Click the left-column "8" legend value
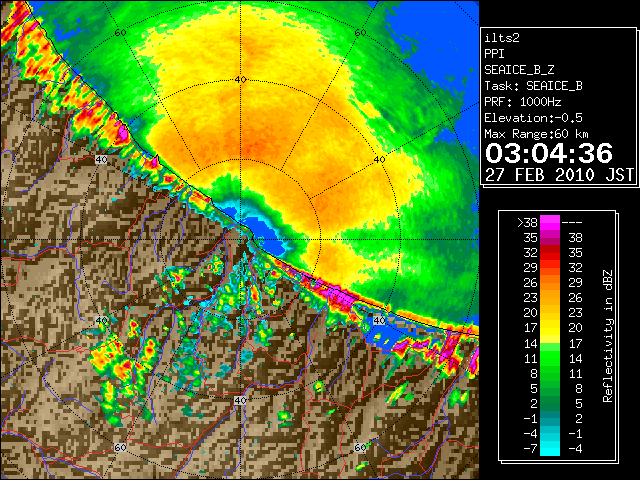 [x=534, y=373]
